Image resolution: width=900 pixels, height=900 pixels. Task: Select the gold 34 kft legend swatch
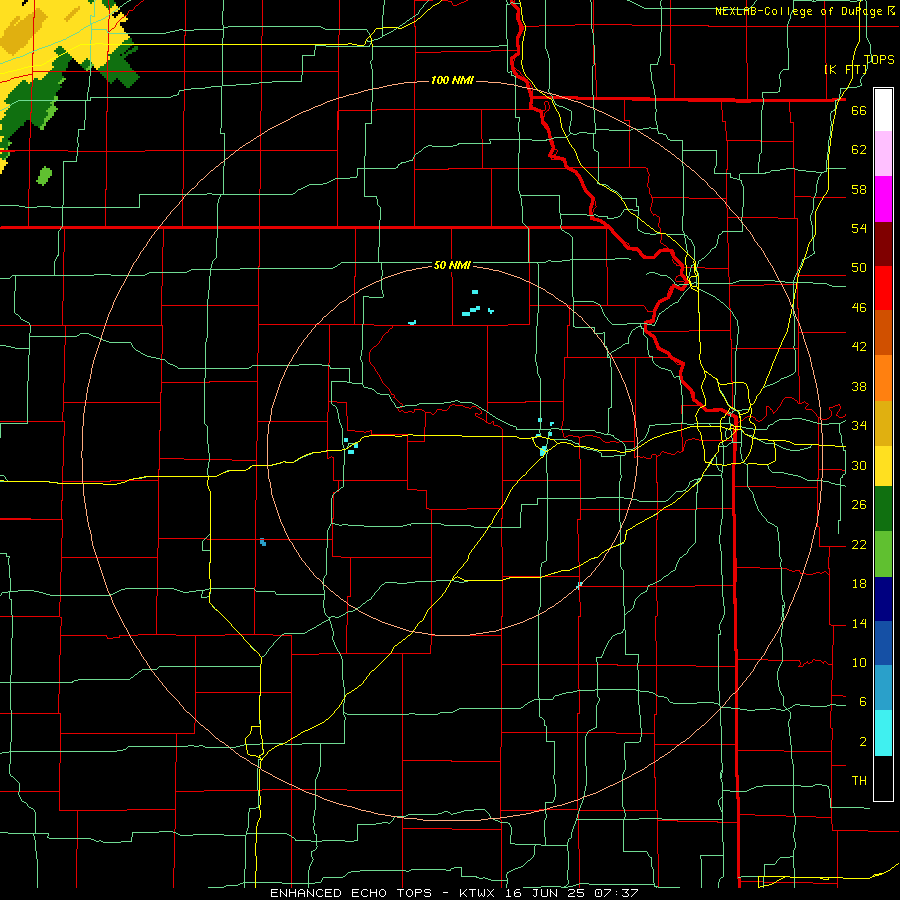tap(883, 423)
